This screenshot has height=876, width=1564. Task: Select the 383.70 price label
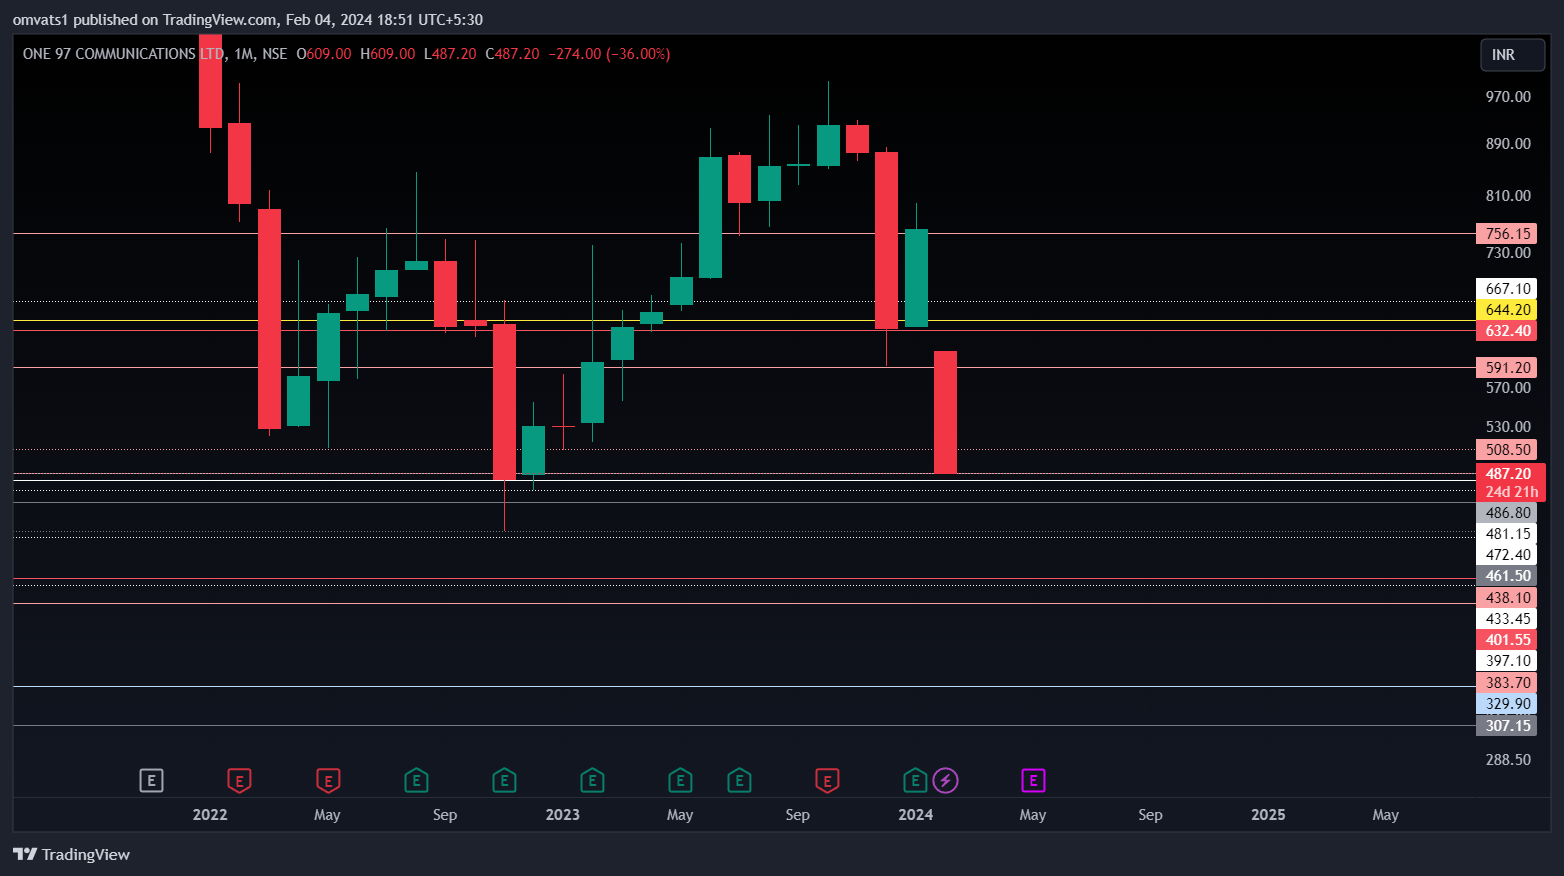(1507, 683)
